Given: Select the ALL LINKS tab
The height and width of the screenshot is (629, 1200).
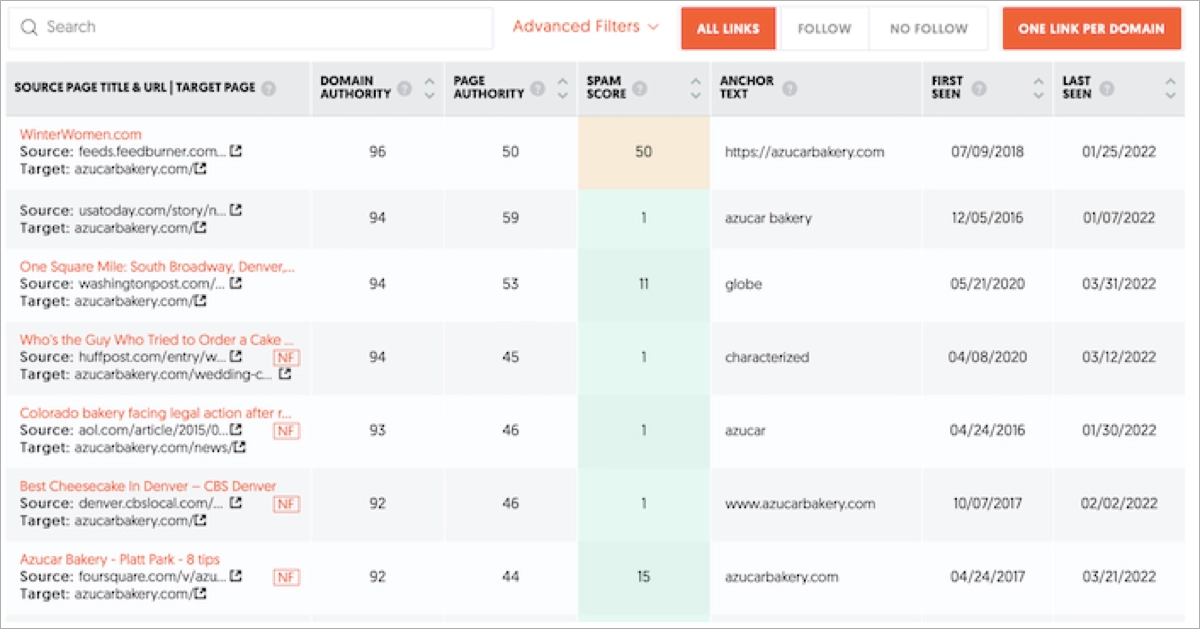Looking at the screenshot, I should click(727, 29).
